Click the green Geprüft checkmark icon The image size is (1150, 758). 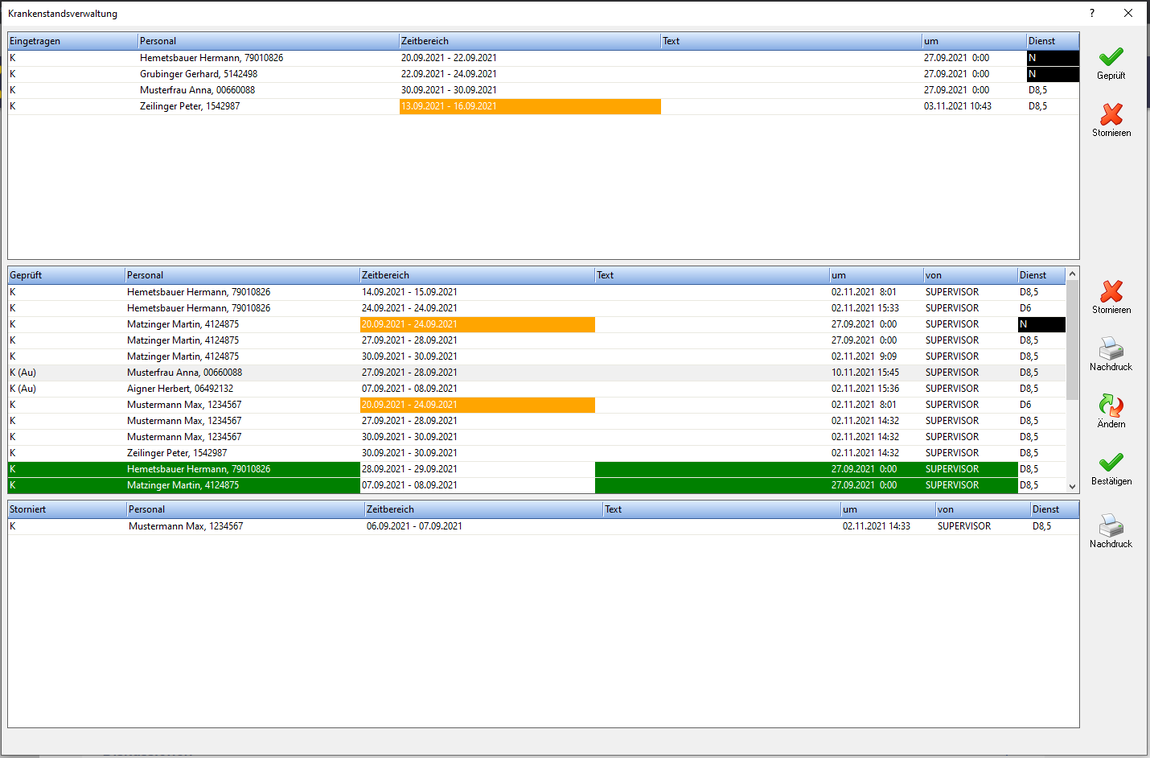(1110, 57)
